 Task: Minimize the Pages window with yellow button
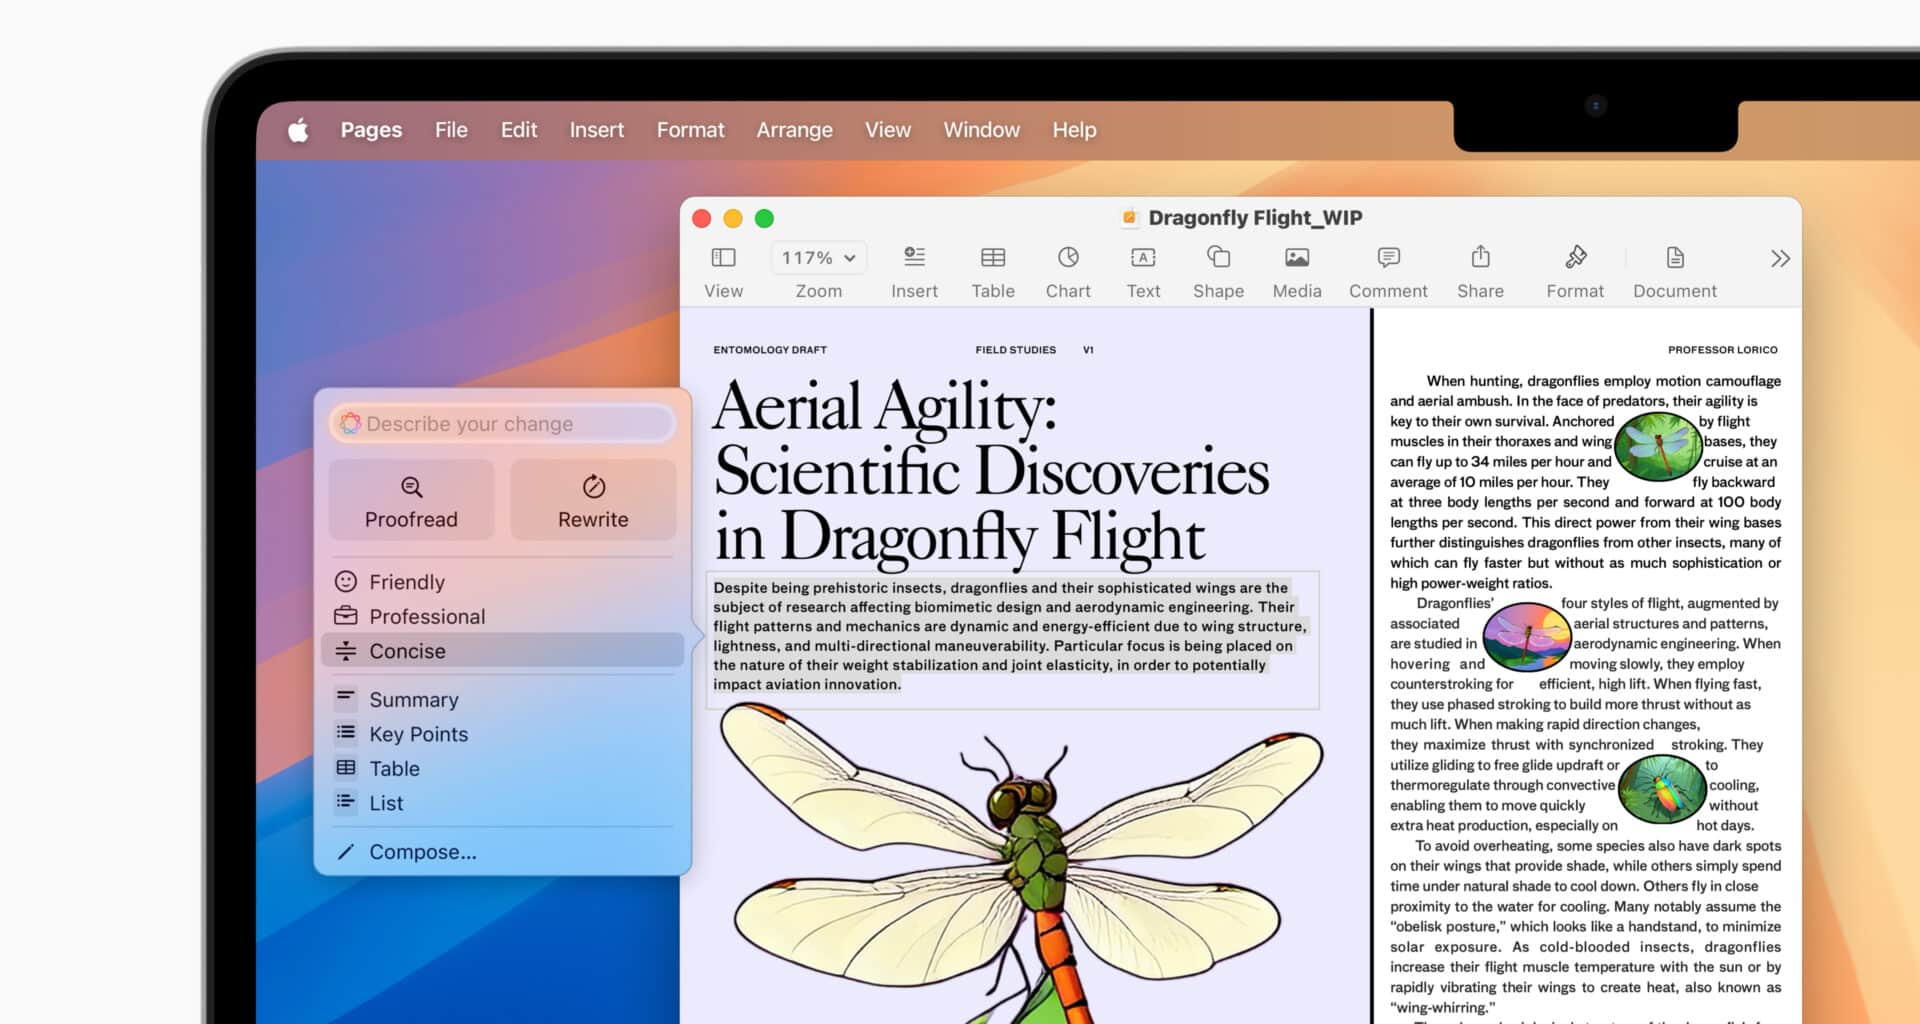pyautogui.click(x=733, y=218)
